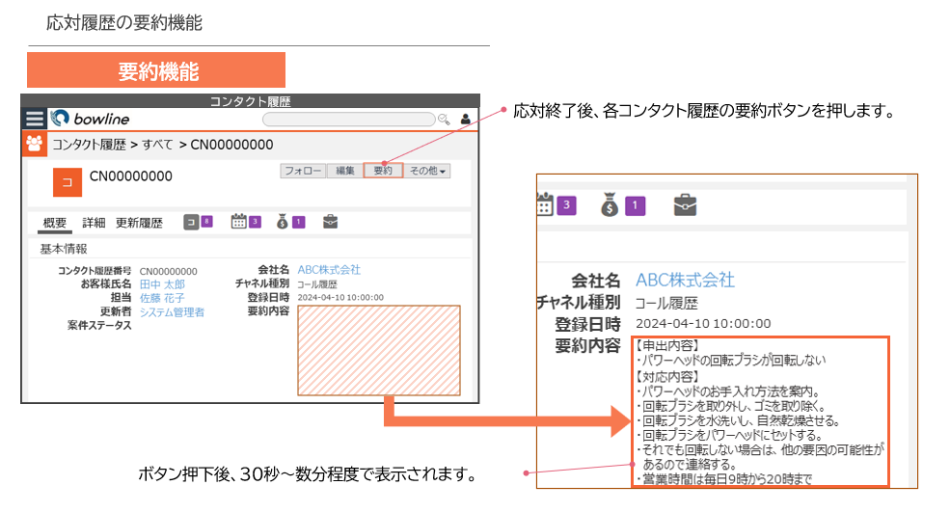Expand the その他 dropdown
This screenshot has width=950, height=512.
coord(427,171)
